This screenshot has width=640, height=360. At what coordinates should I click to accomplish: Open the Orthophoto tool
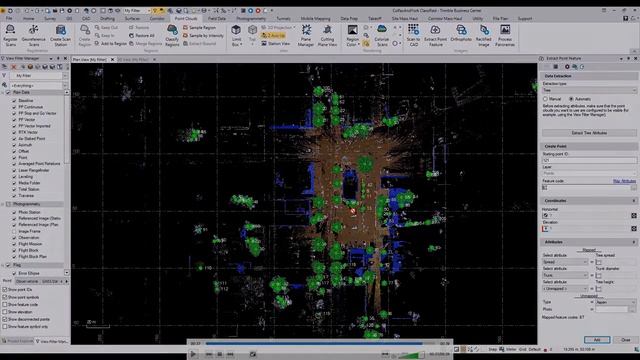[x=461, y=33]
